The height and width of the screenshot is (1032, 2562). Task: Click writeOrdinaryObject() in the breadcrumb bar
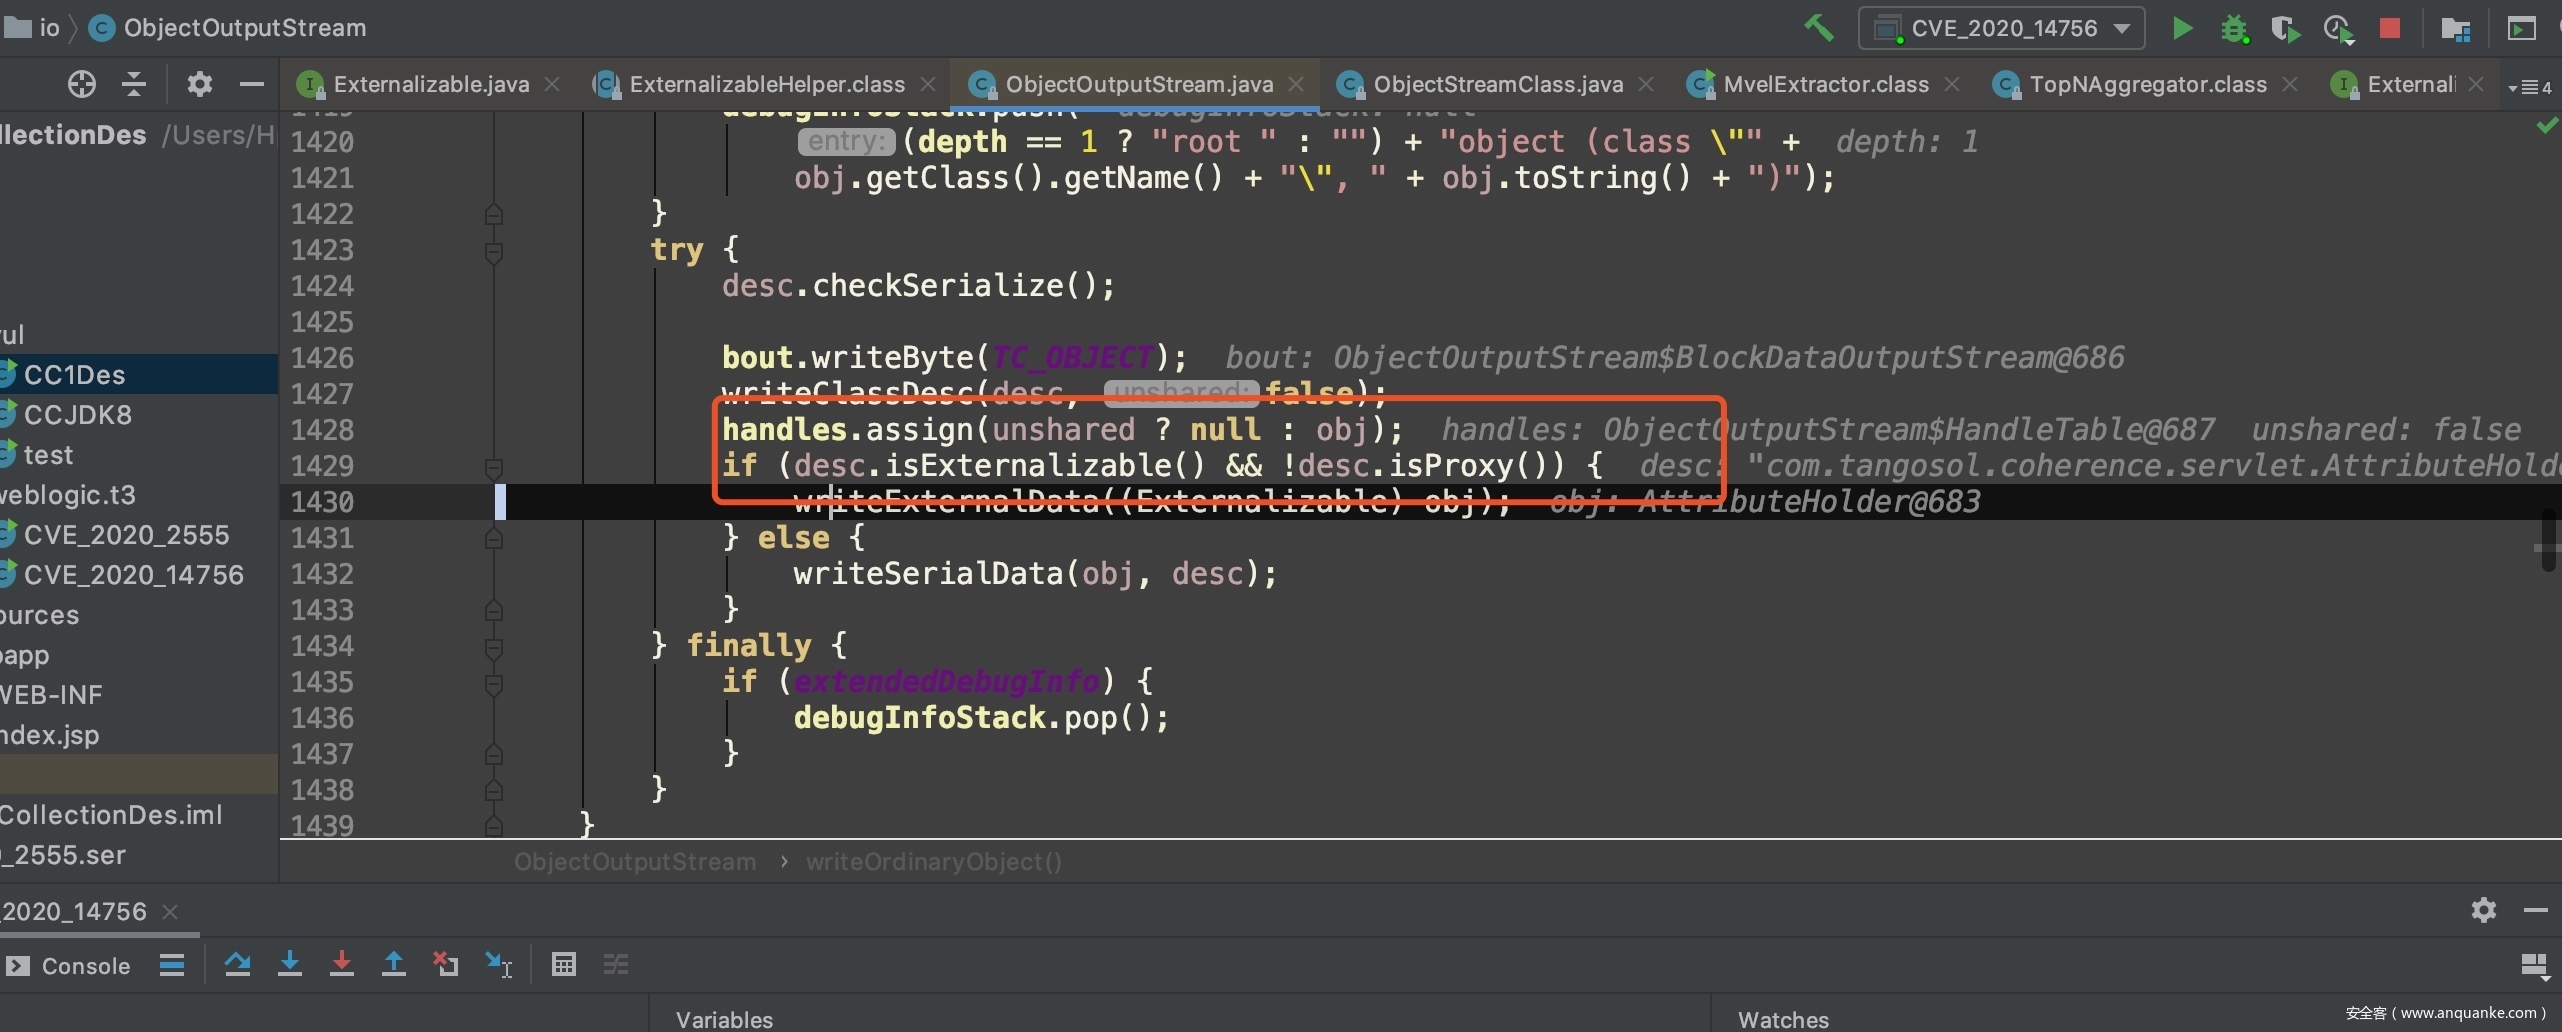coord(933,862)
